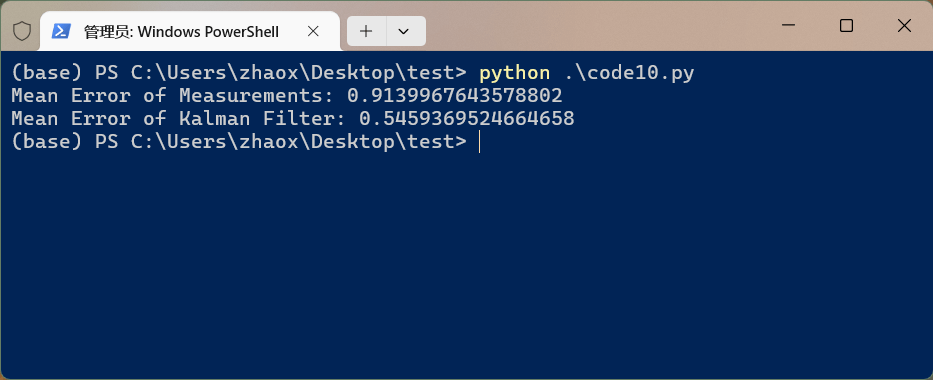Image resolution: width=933 pixels, height=380 pixels.
Task: Click the .\code10.py argument text
Action: [x=628, y=73]
